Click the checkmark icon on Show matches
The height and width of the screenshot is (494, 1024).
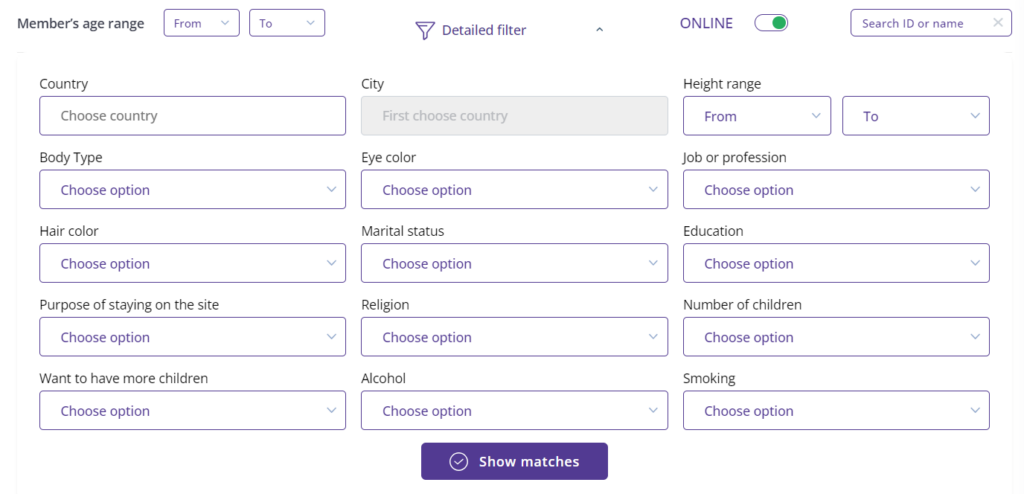point(459,461)
